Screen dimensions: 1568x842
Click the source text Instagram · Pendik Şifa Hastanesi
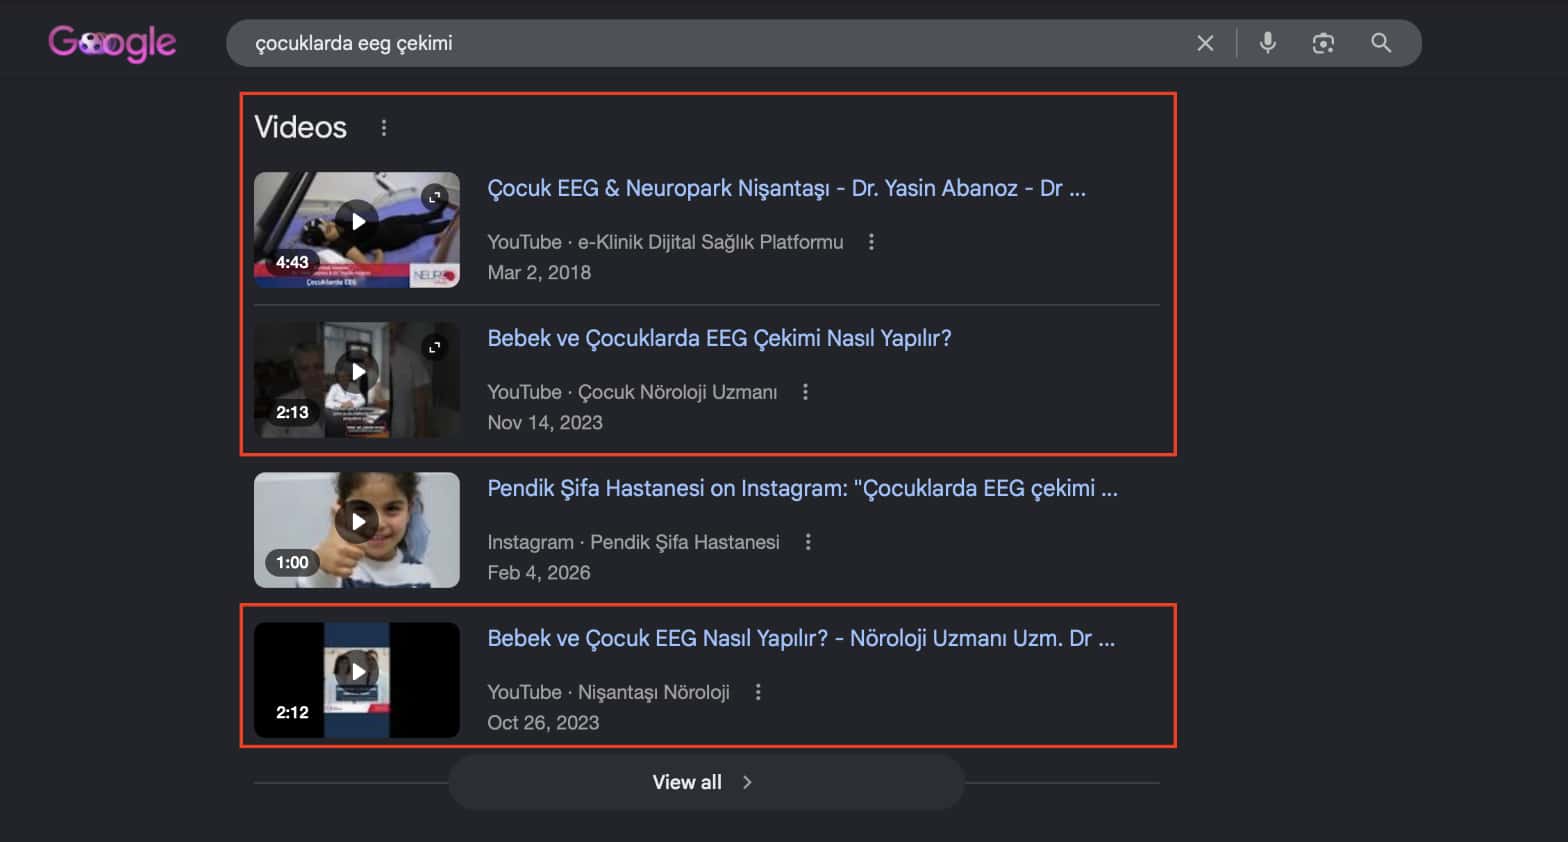(x=633, y=542)
